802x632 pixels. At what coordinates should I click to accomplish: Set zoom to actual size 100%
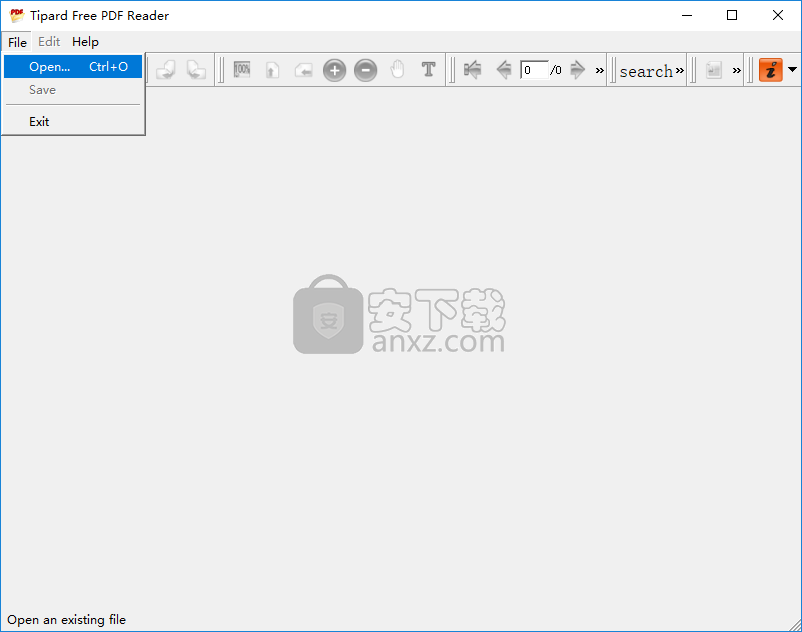click(x=242, y=70)
